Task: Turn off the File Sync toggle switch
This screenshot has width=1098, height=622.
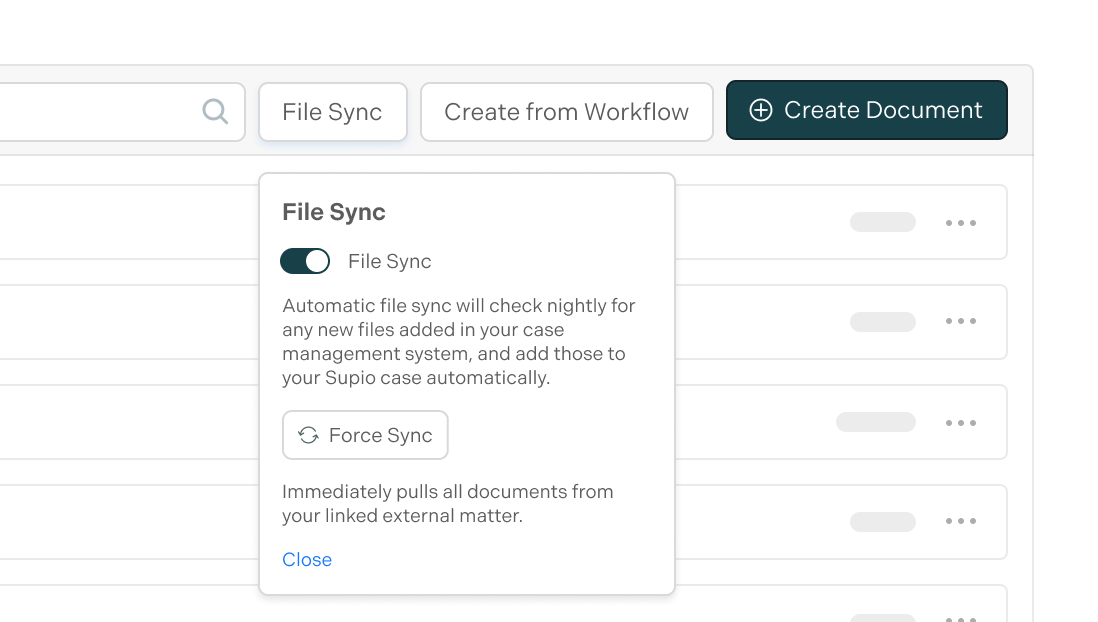Action: click(x=305, y=261)
